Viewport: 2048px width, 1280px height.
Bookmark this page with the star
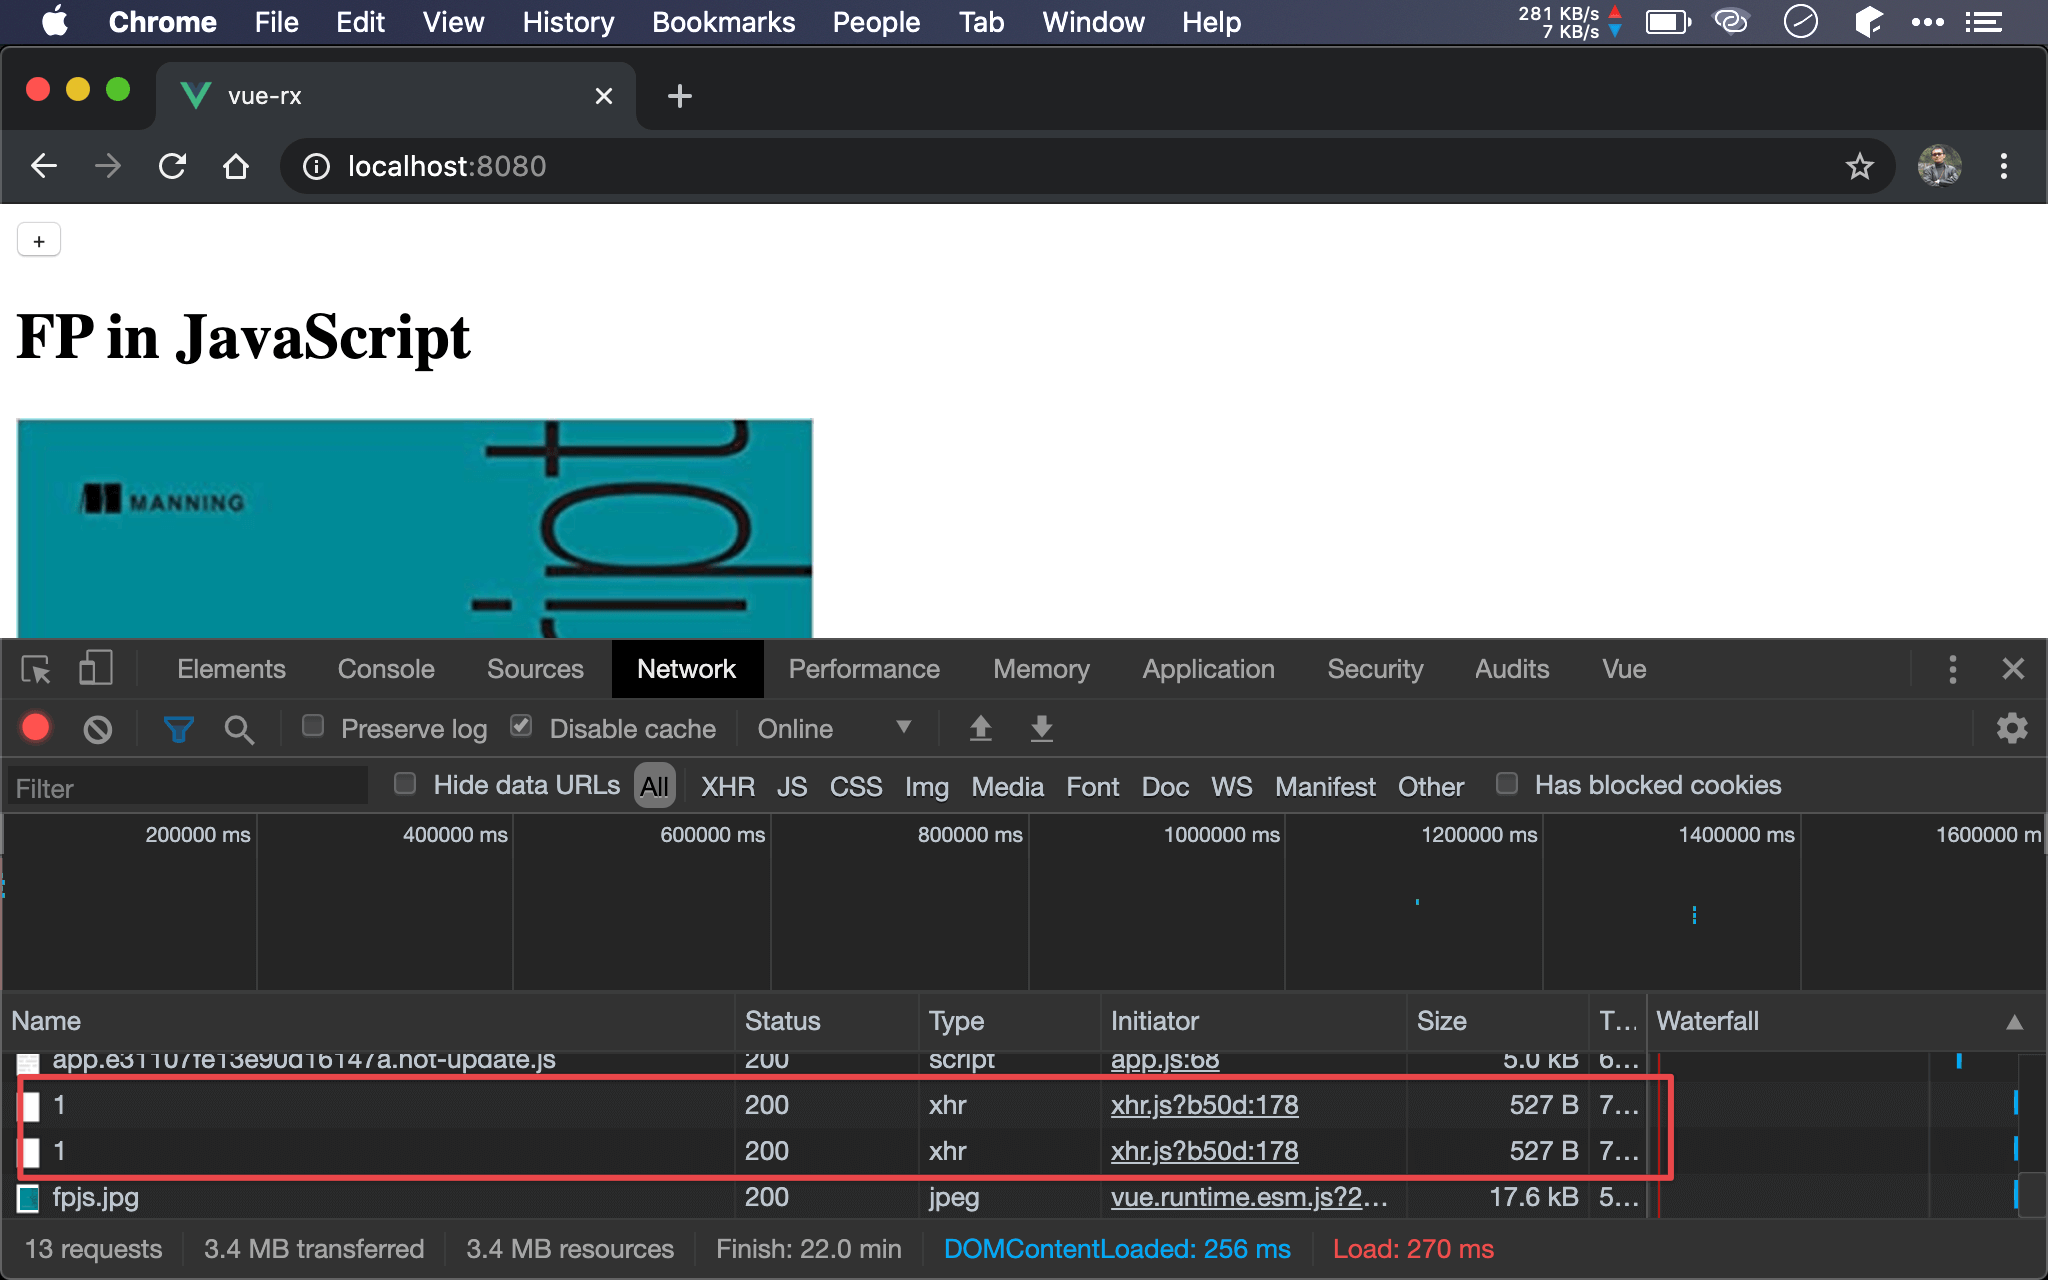tap(1859, 166)
